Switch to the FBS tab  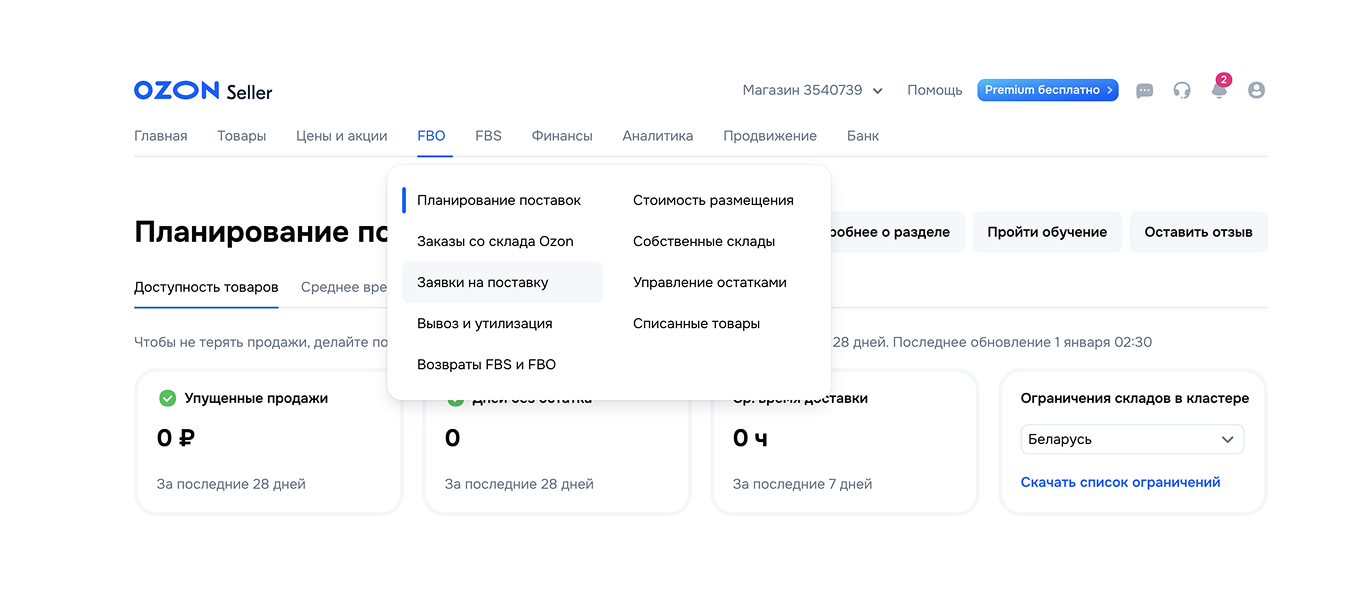(x=488, y=135)
